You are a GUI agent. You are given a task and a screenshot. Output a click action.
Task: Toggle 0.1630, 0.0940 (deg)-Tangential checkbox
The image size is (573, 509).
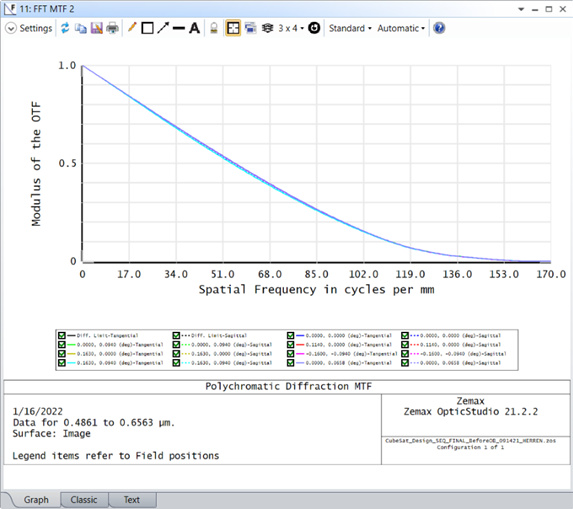pyautogui.click(x=62, y=363)
